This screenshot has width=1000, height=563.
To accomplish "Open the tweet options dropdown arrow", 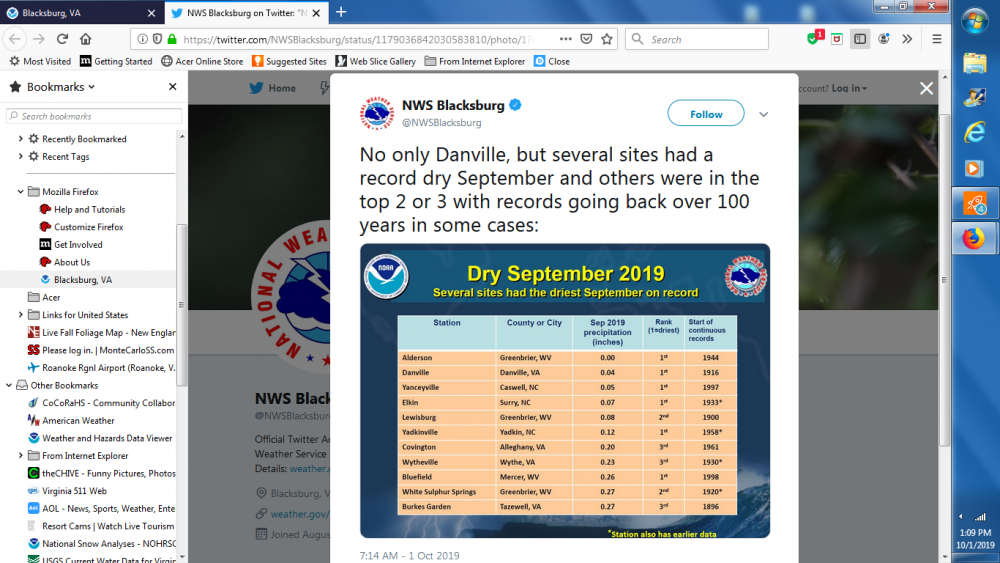I will click(763, 114).
